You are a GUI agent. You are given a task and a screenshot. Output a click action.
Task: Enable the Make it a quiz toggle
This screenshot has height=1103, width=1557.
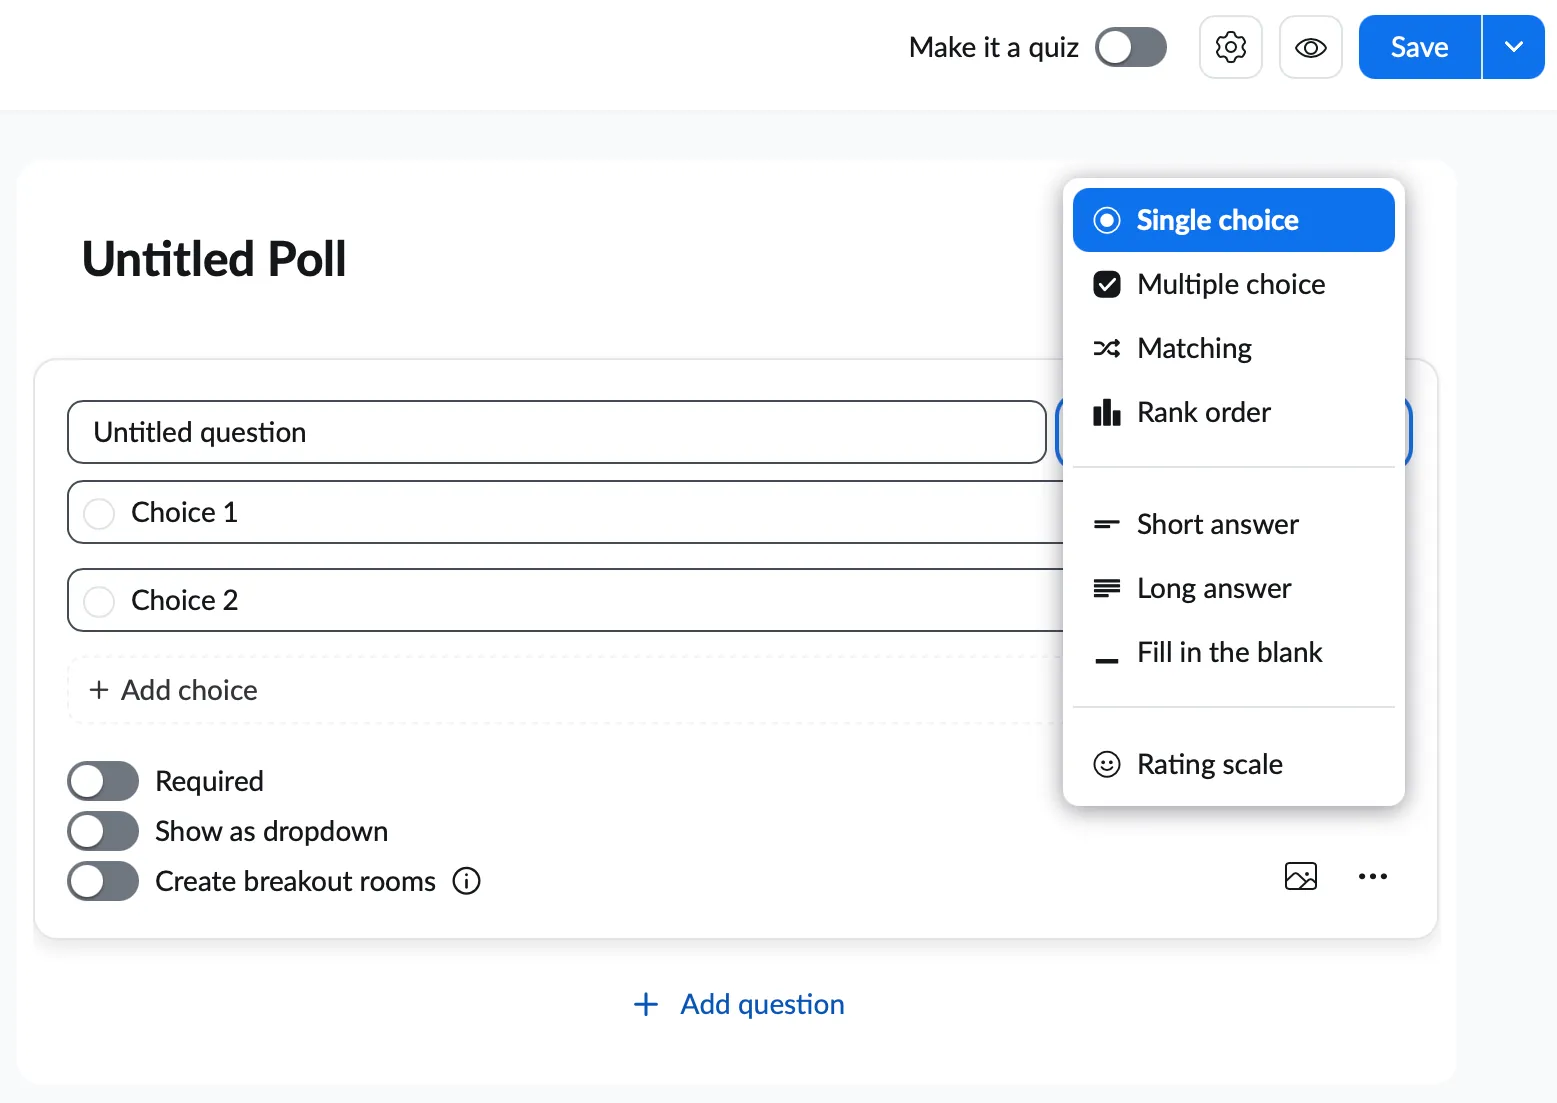point(1131,46)
